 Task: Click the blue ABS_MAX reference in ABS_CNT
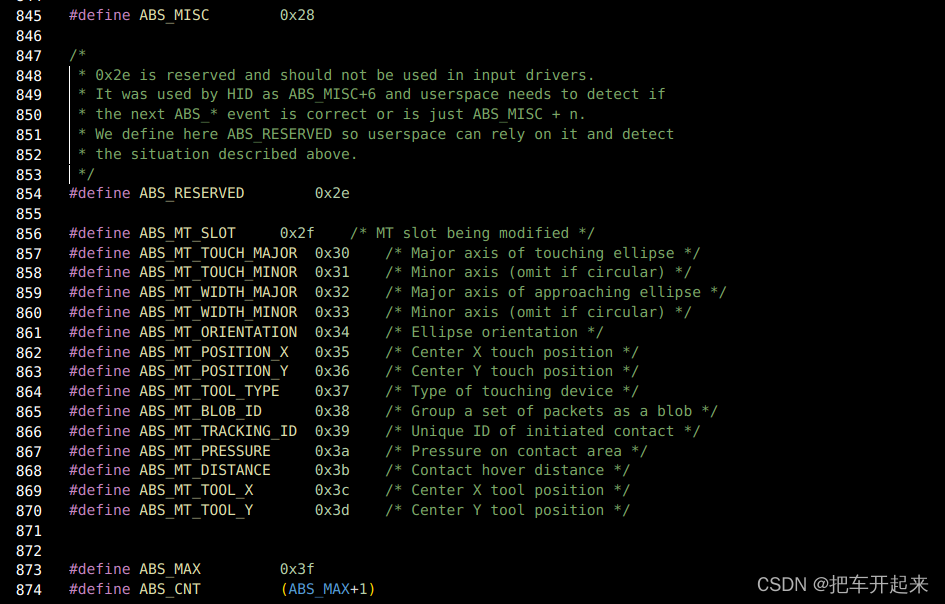tap(319, 589)
